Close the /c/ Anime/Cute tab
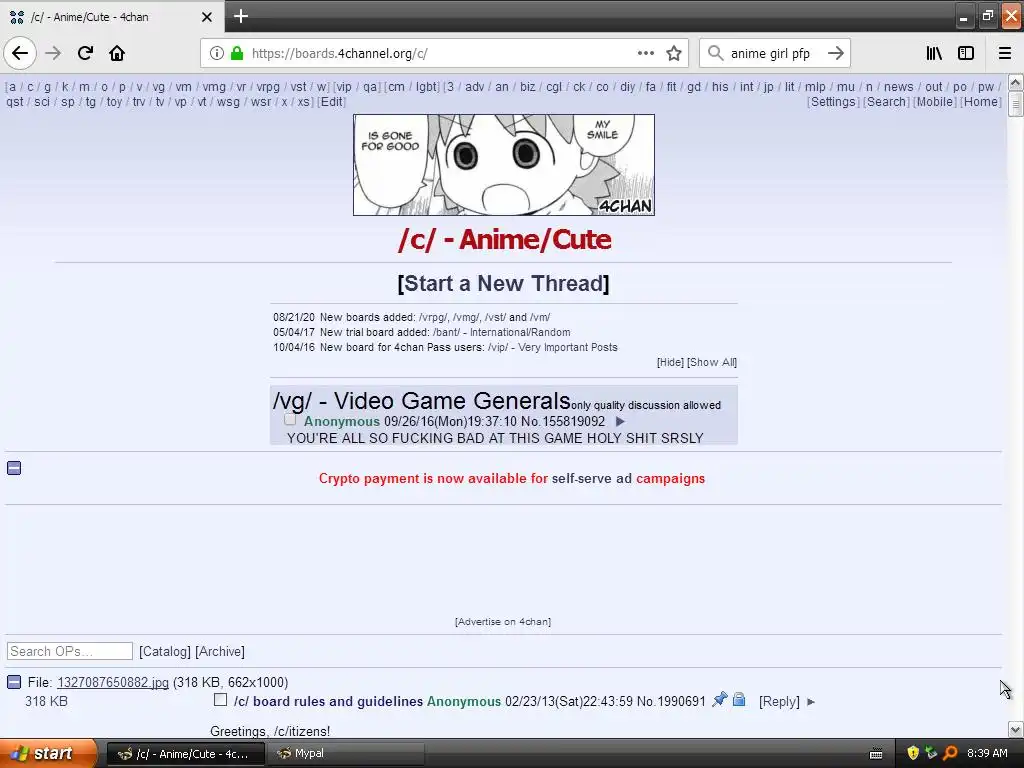This screenshot has width=1024, height=768. pos(206,17)
